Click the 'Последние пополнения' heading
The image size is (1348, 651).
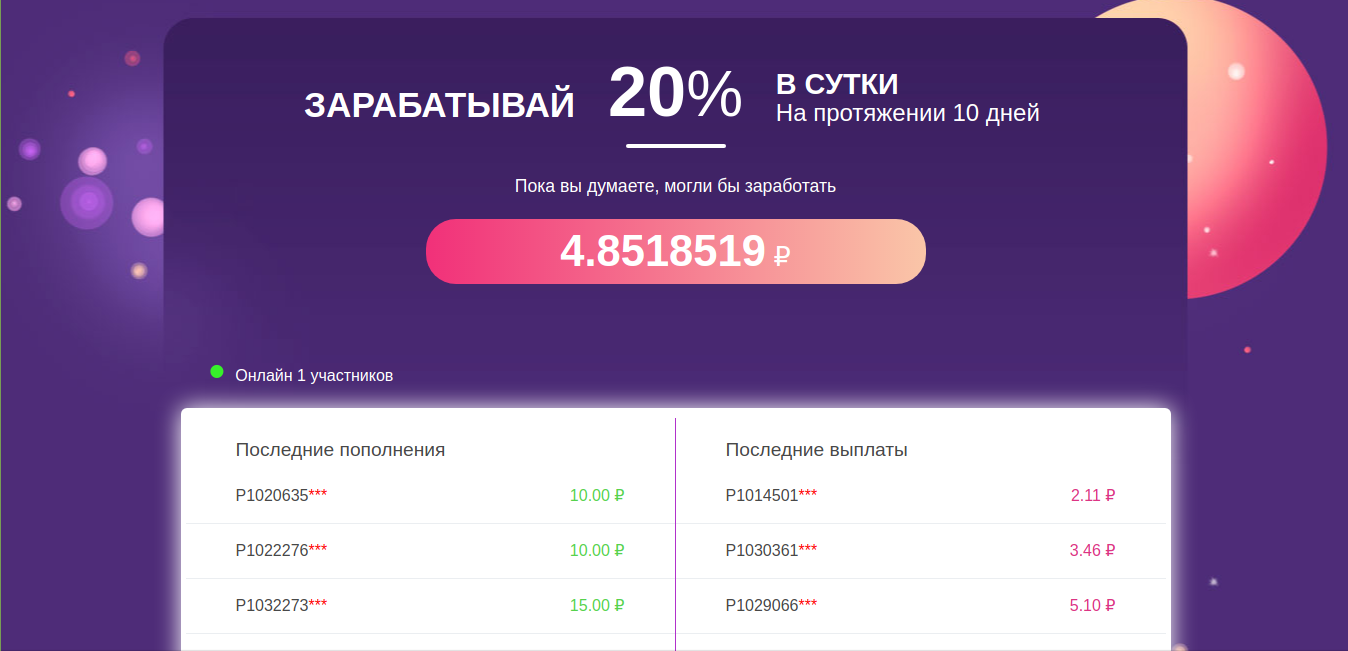point(340,450)
